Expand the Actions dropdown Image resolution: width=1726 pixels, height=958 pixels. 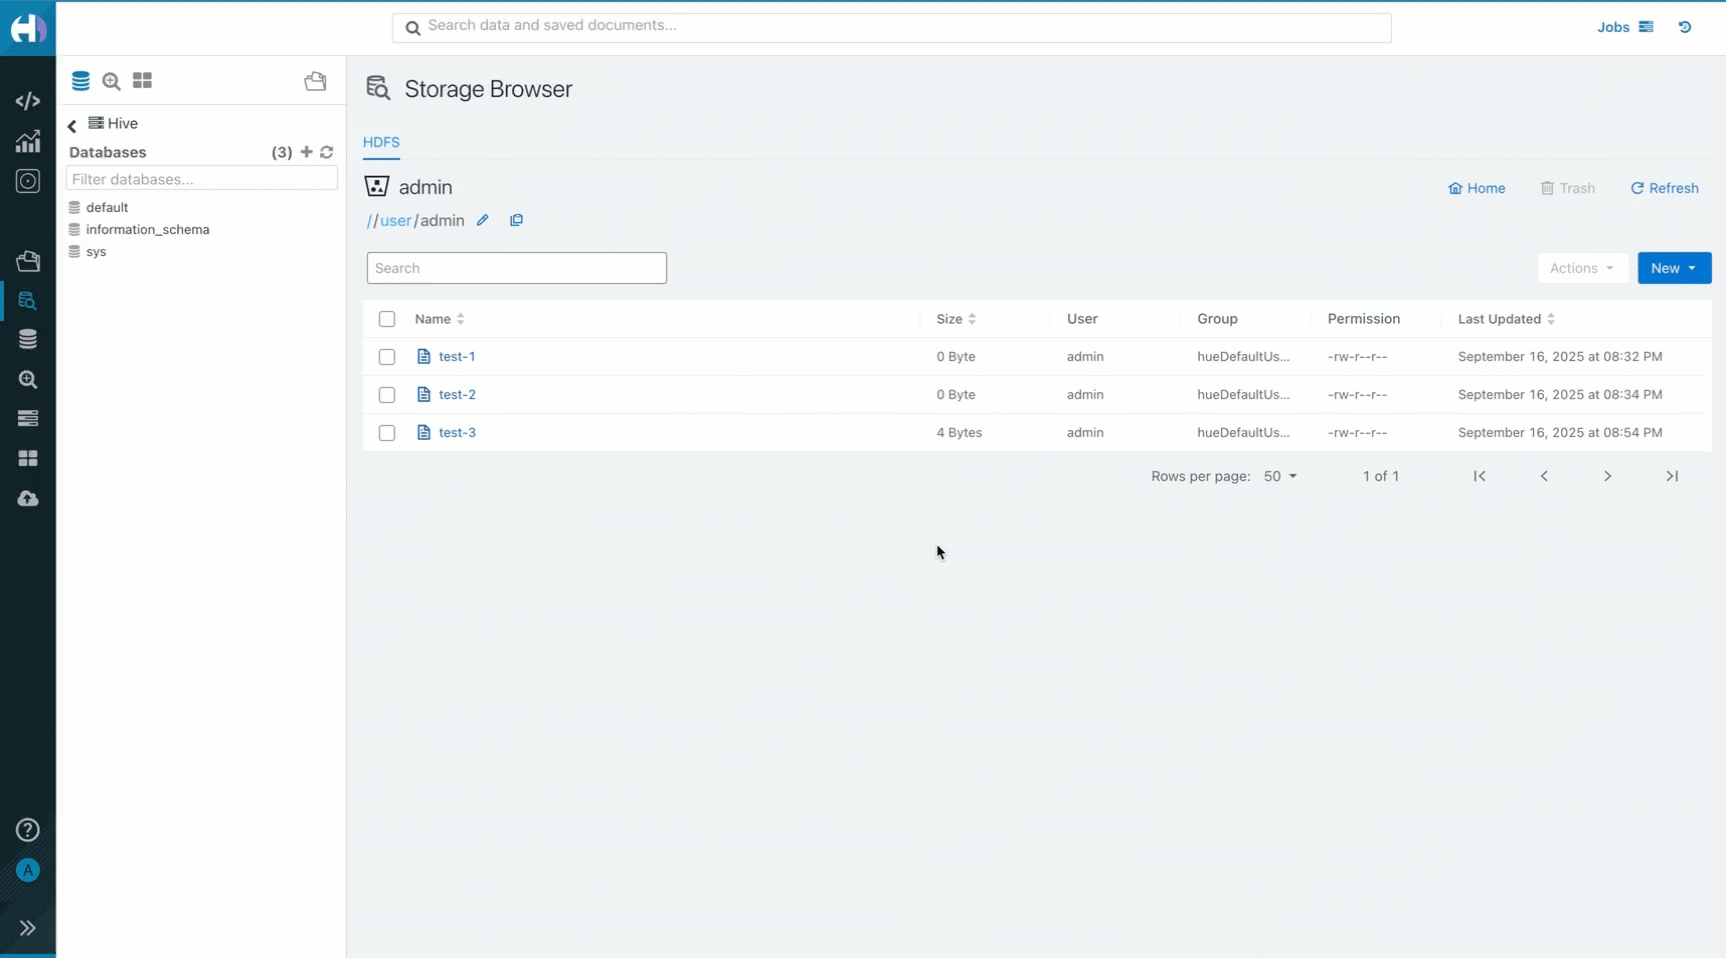tap(1581, 268)
